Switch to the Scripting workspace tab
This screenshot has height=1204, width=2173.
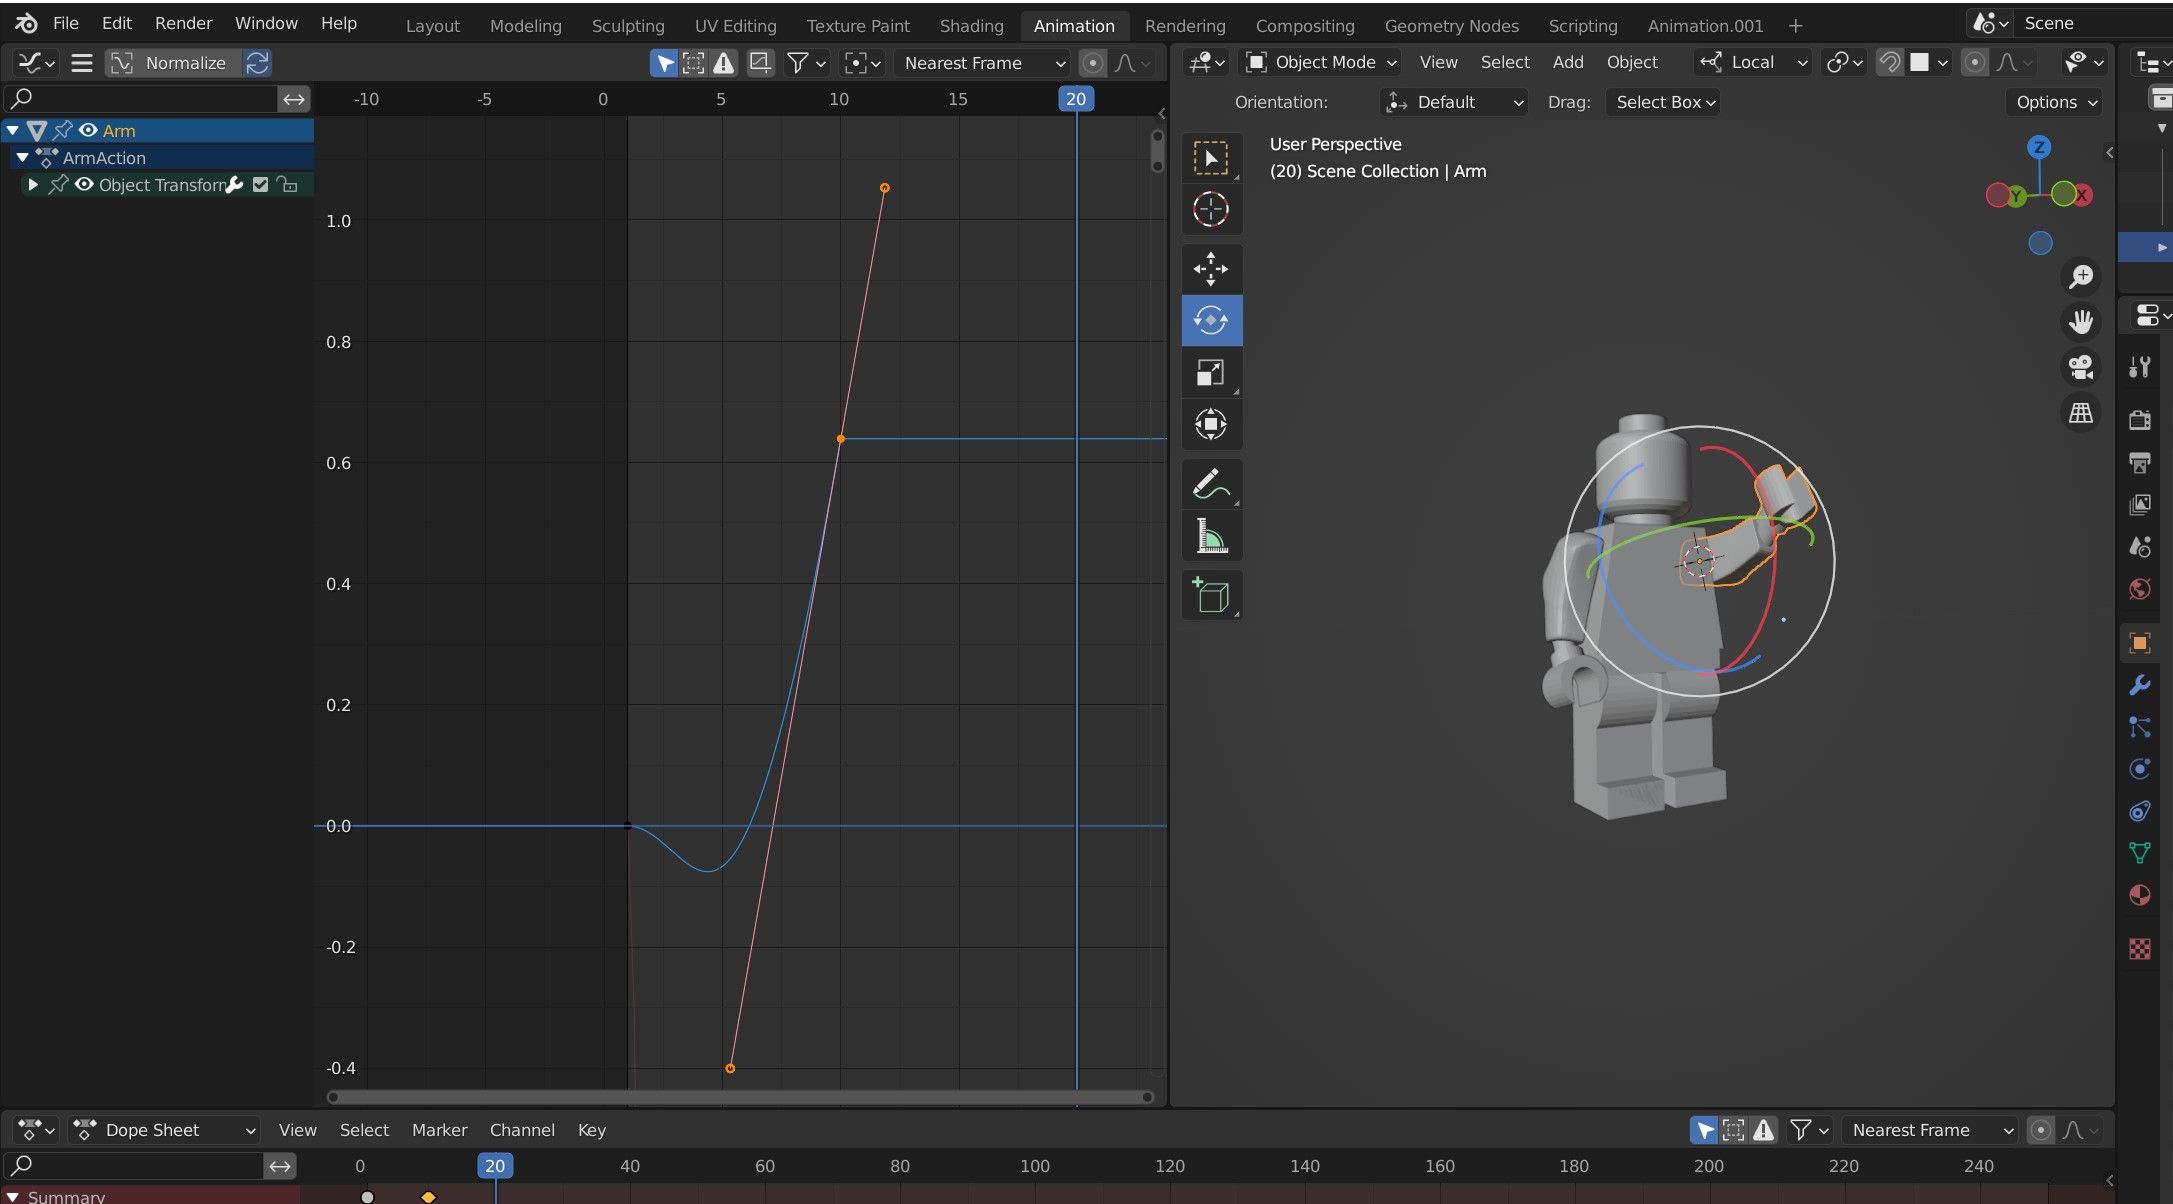pos(1582,25)
